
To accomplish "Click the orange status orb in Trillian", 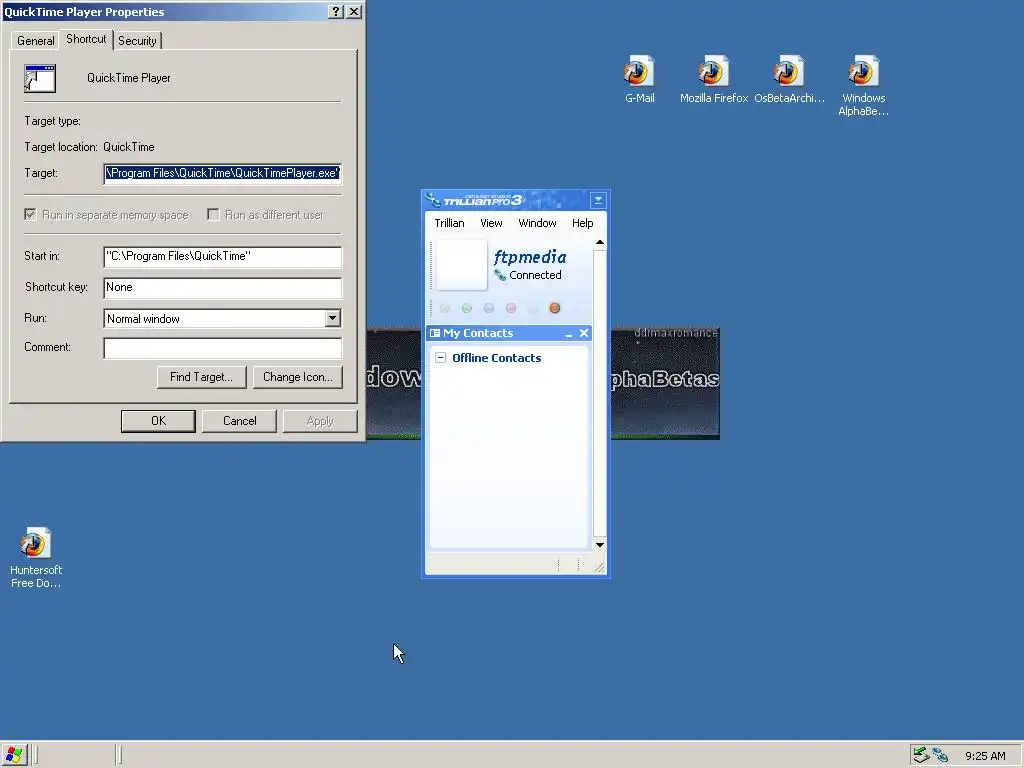I will 554,308.
